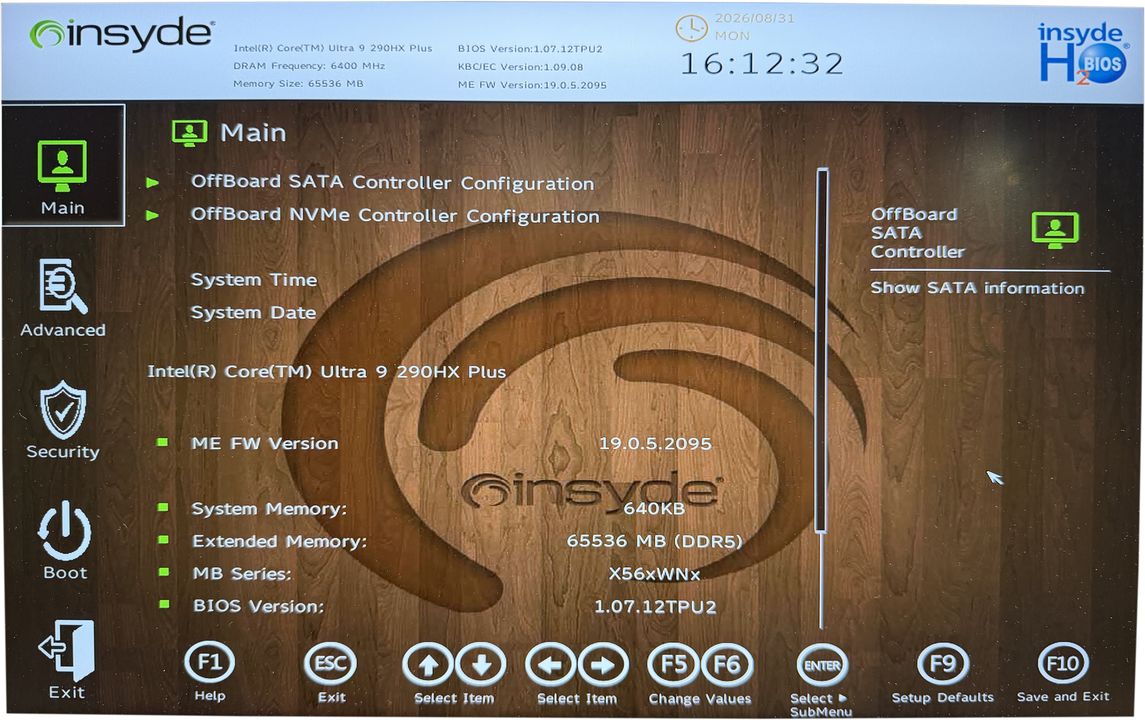The width and height of the screenshot is (1145, 720).
Task: Click the F6 Change Values icon
Action: [727, 665]
